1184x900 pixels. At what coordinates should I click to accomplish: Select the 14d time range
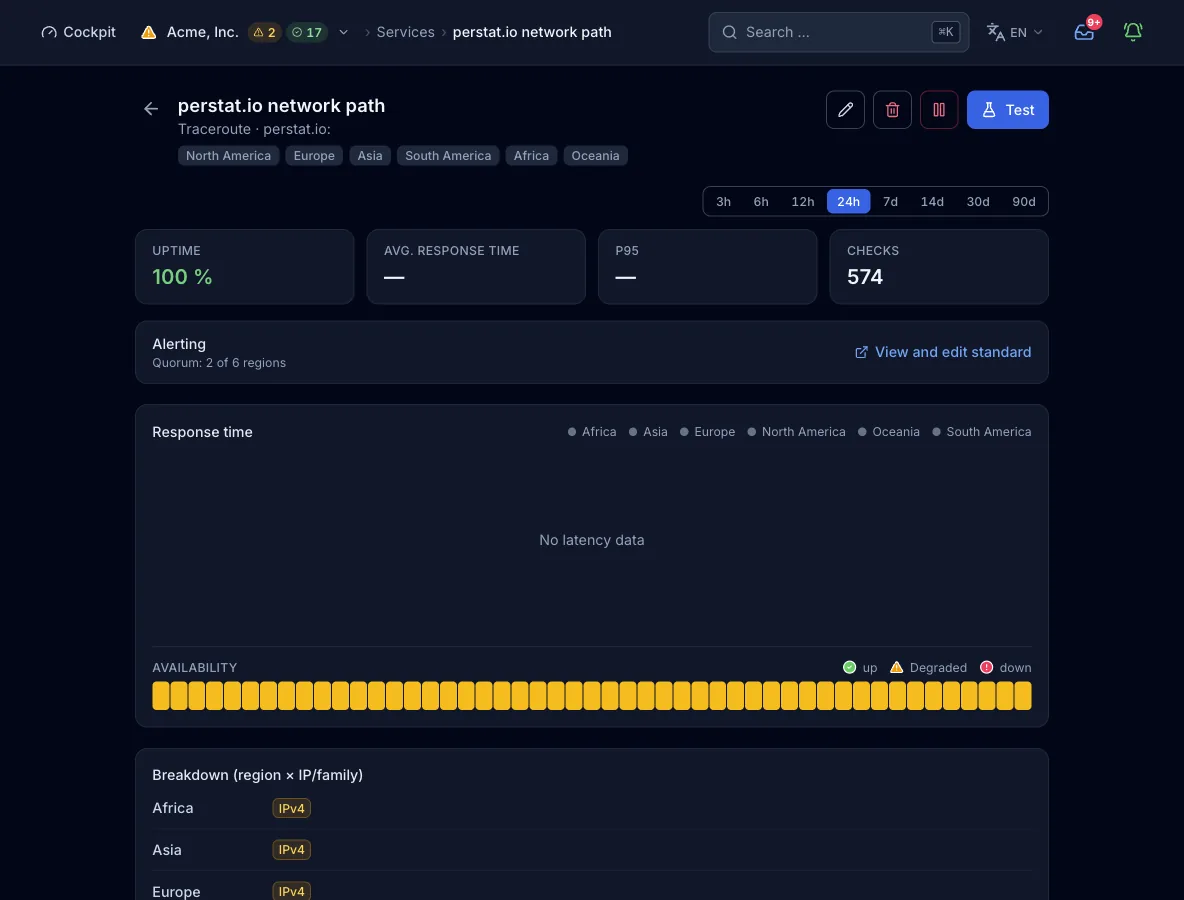tap(932, 202)
